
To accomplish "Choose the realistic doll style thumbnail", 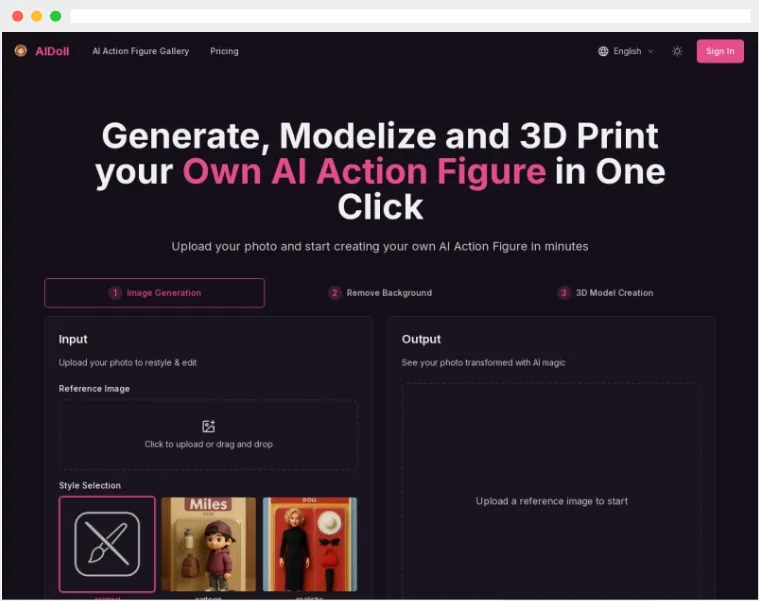I will (x=310, y=544).
